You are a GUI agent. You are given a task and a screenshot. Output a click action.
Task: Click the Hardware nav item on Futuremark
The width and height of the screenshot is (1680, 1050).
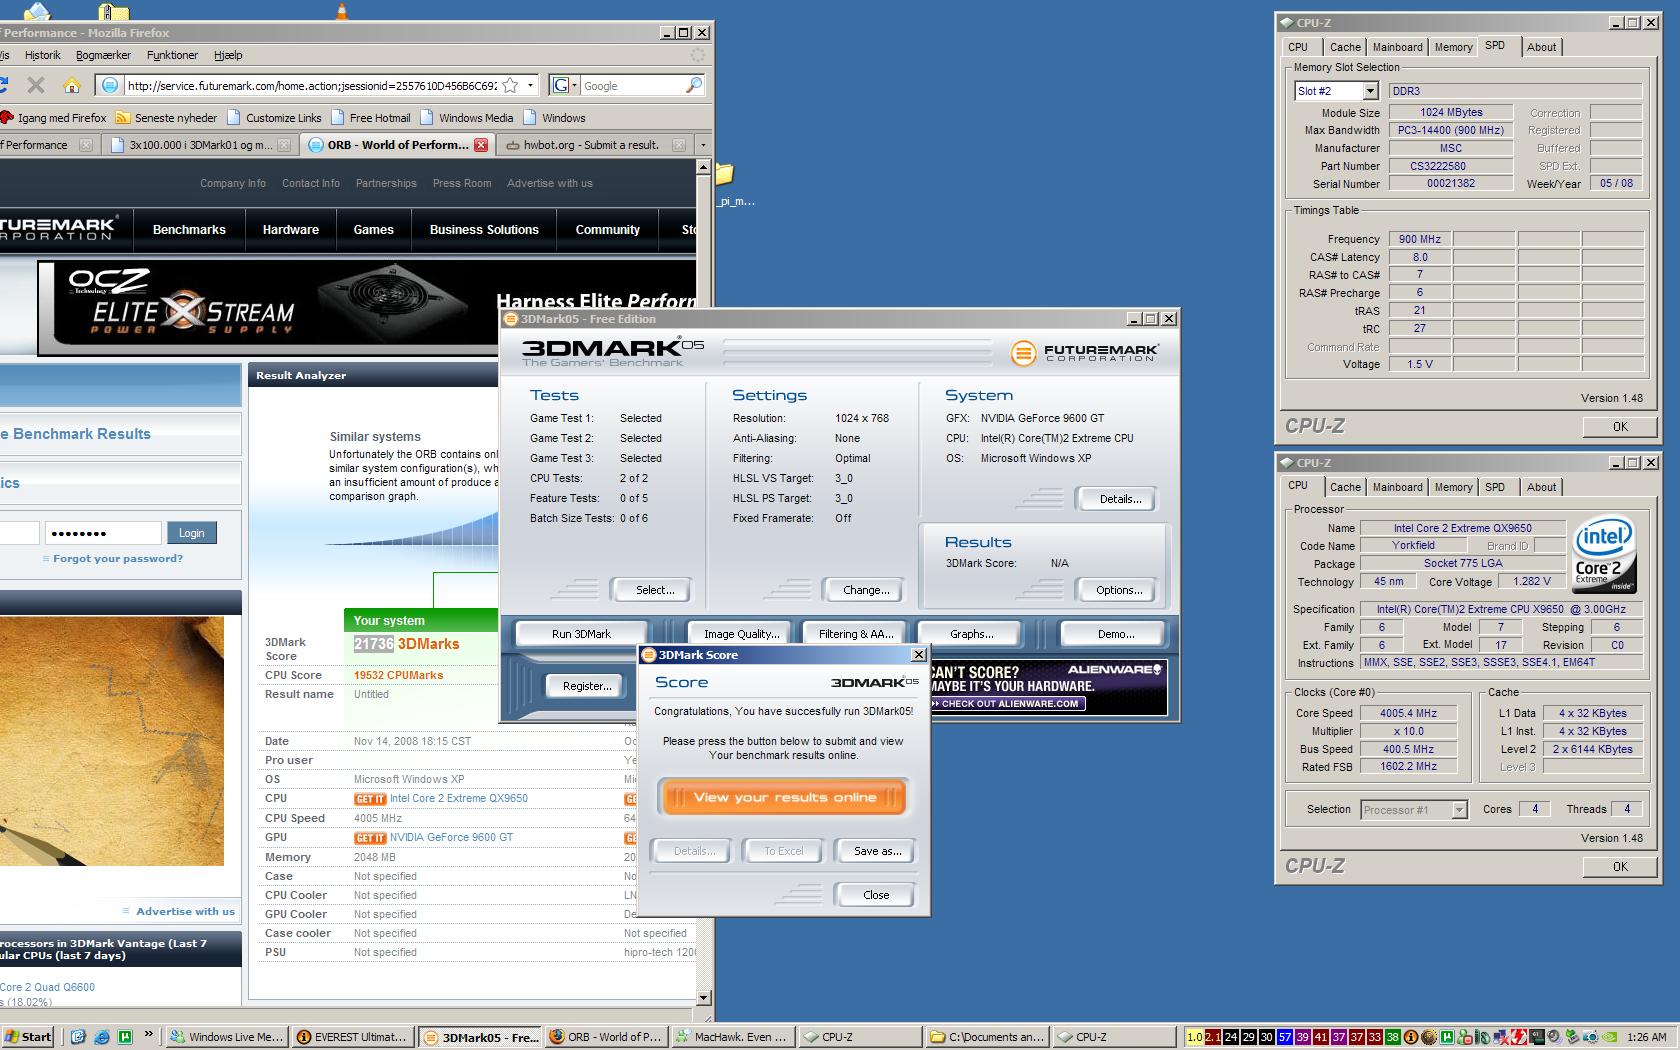click(291, 229)
